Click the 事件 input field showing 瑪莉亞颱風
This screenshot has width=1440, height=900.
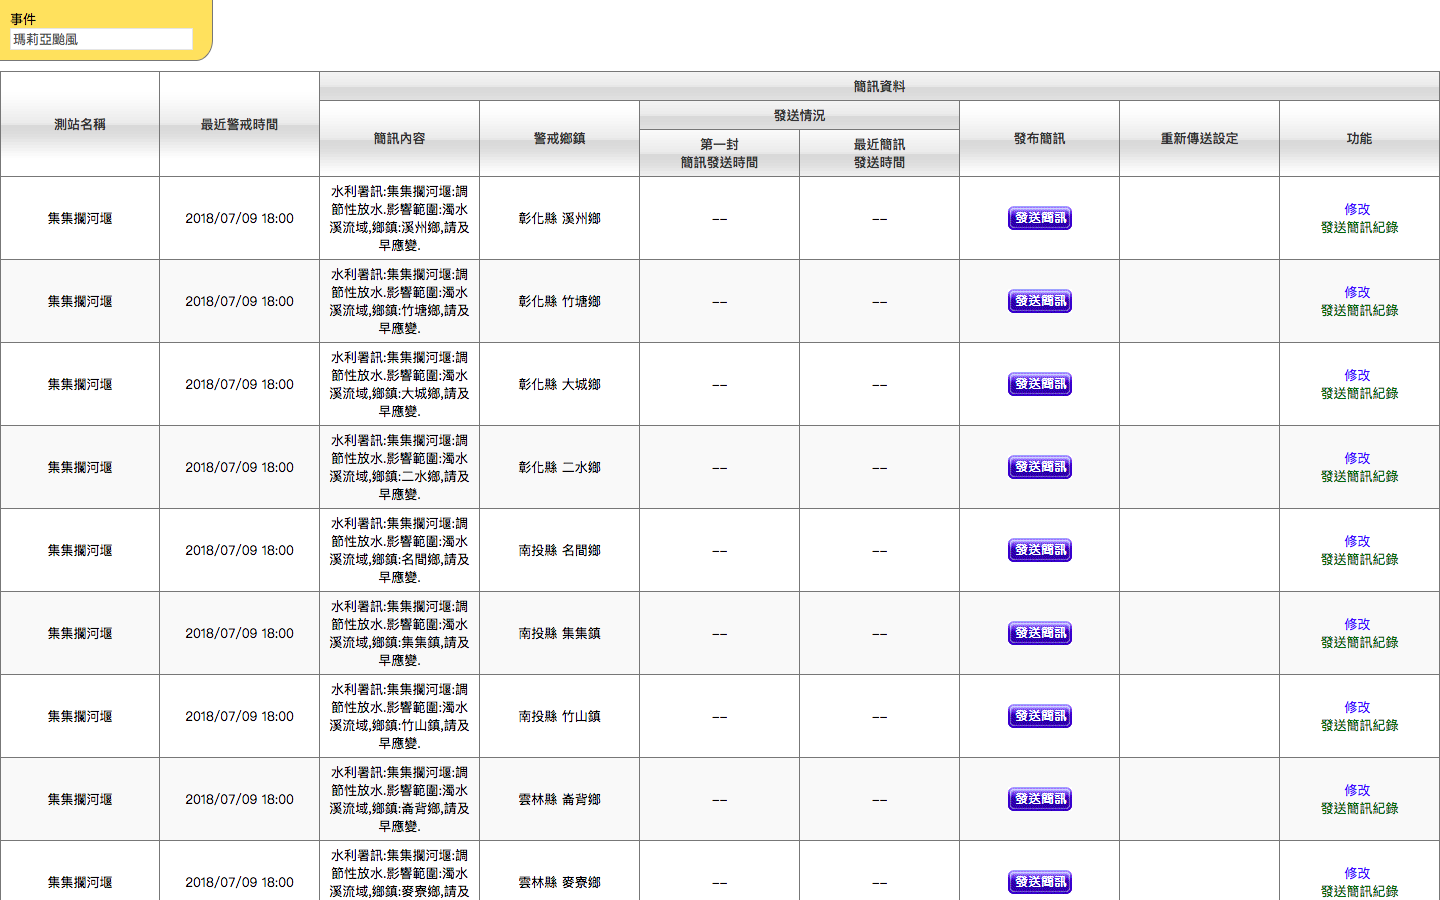[101, 39]
